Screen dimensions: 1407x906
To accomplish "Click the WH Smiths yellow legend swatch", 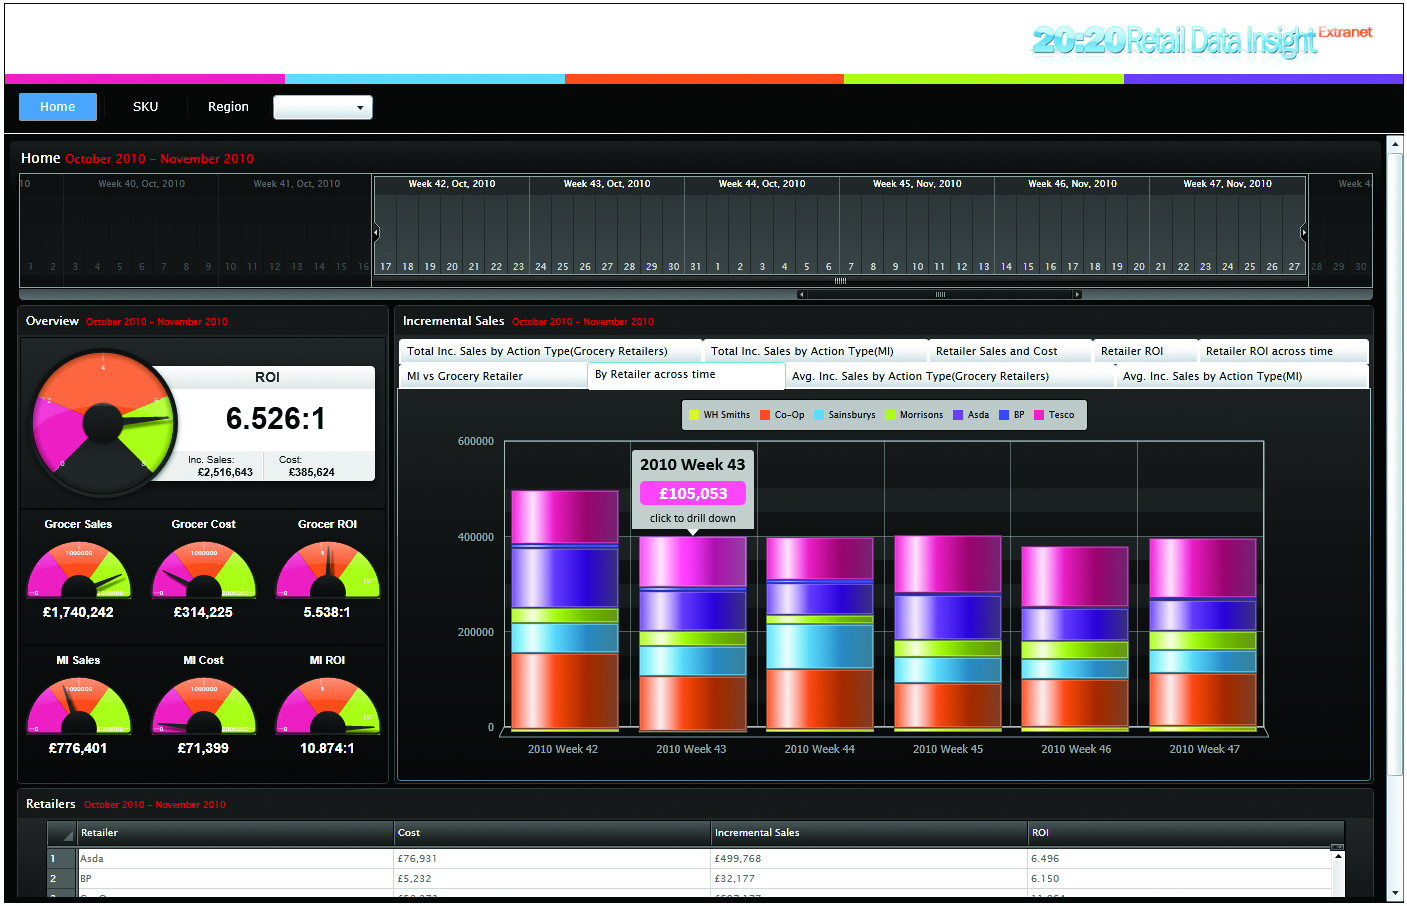I will (x=694, y=415).
